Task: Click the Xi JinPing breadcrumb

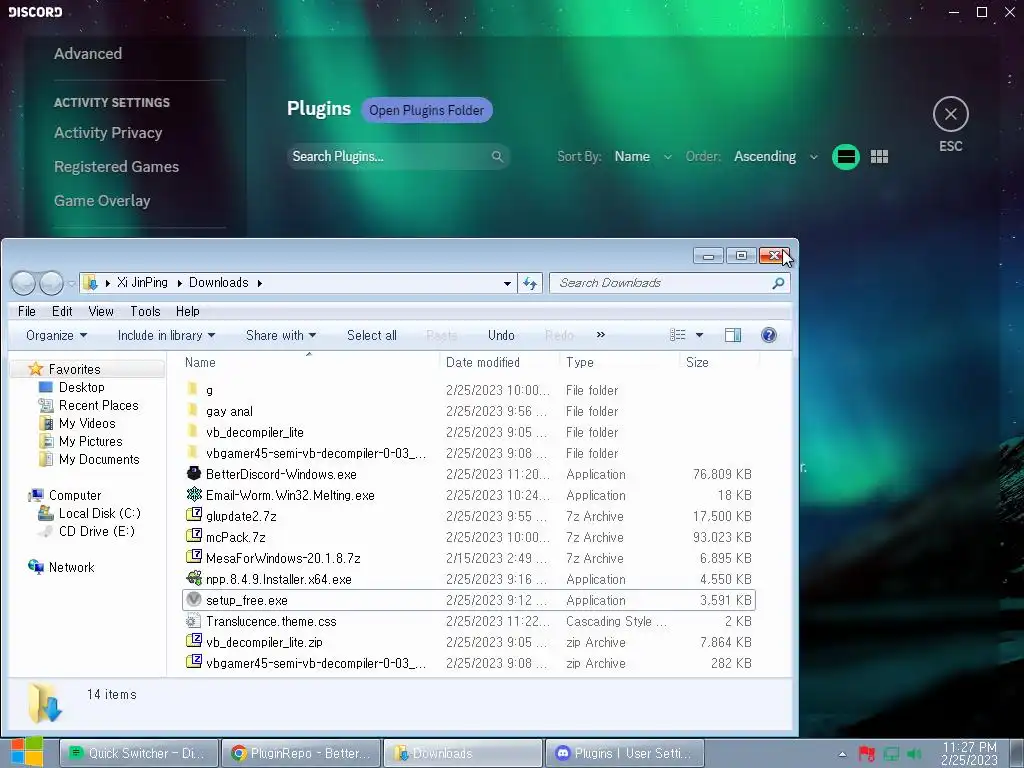Action: point(142,283)
